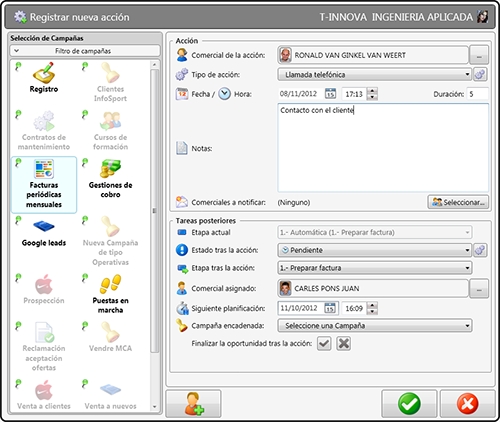The image size is (500, 422).
Task: Open calendar picker for Fecha 08/11/2012
Action: pos(330,94)
